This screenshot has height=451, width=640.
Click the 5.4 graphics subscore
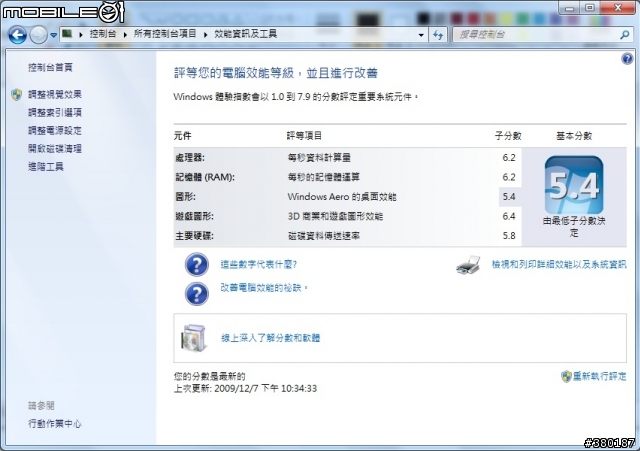click(x=509, y=197)
